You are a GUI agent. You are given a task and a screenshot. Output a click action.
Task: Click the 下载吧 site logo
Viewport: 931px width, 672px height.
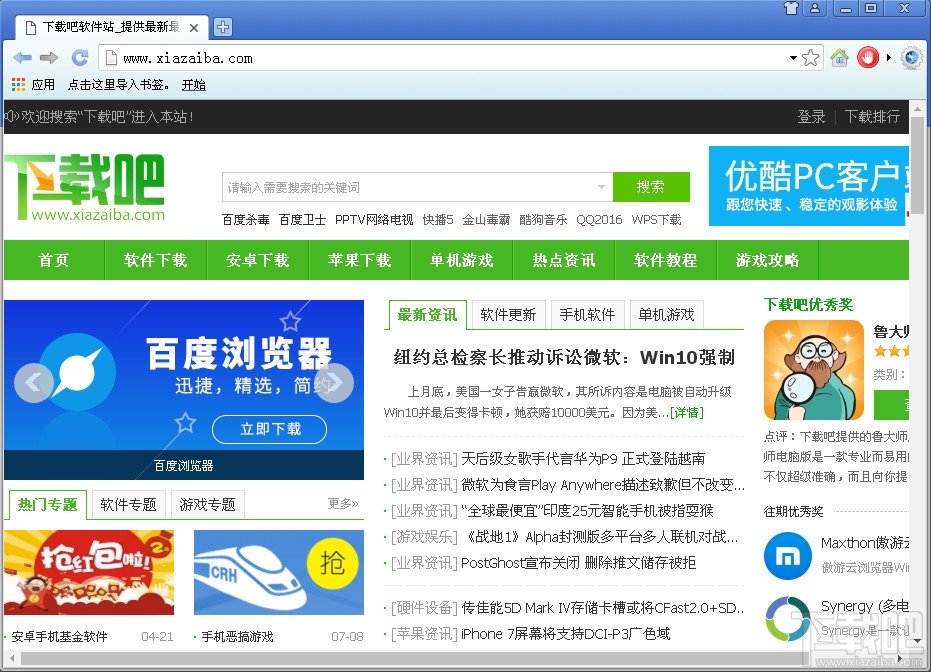[x=84, y=188]
